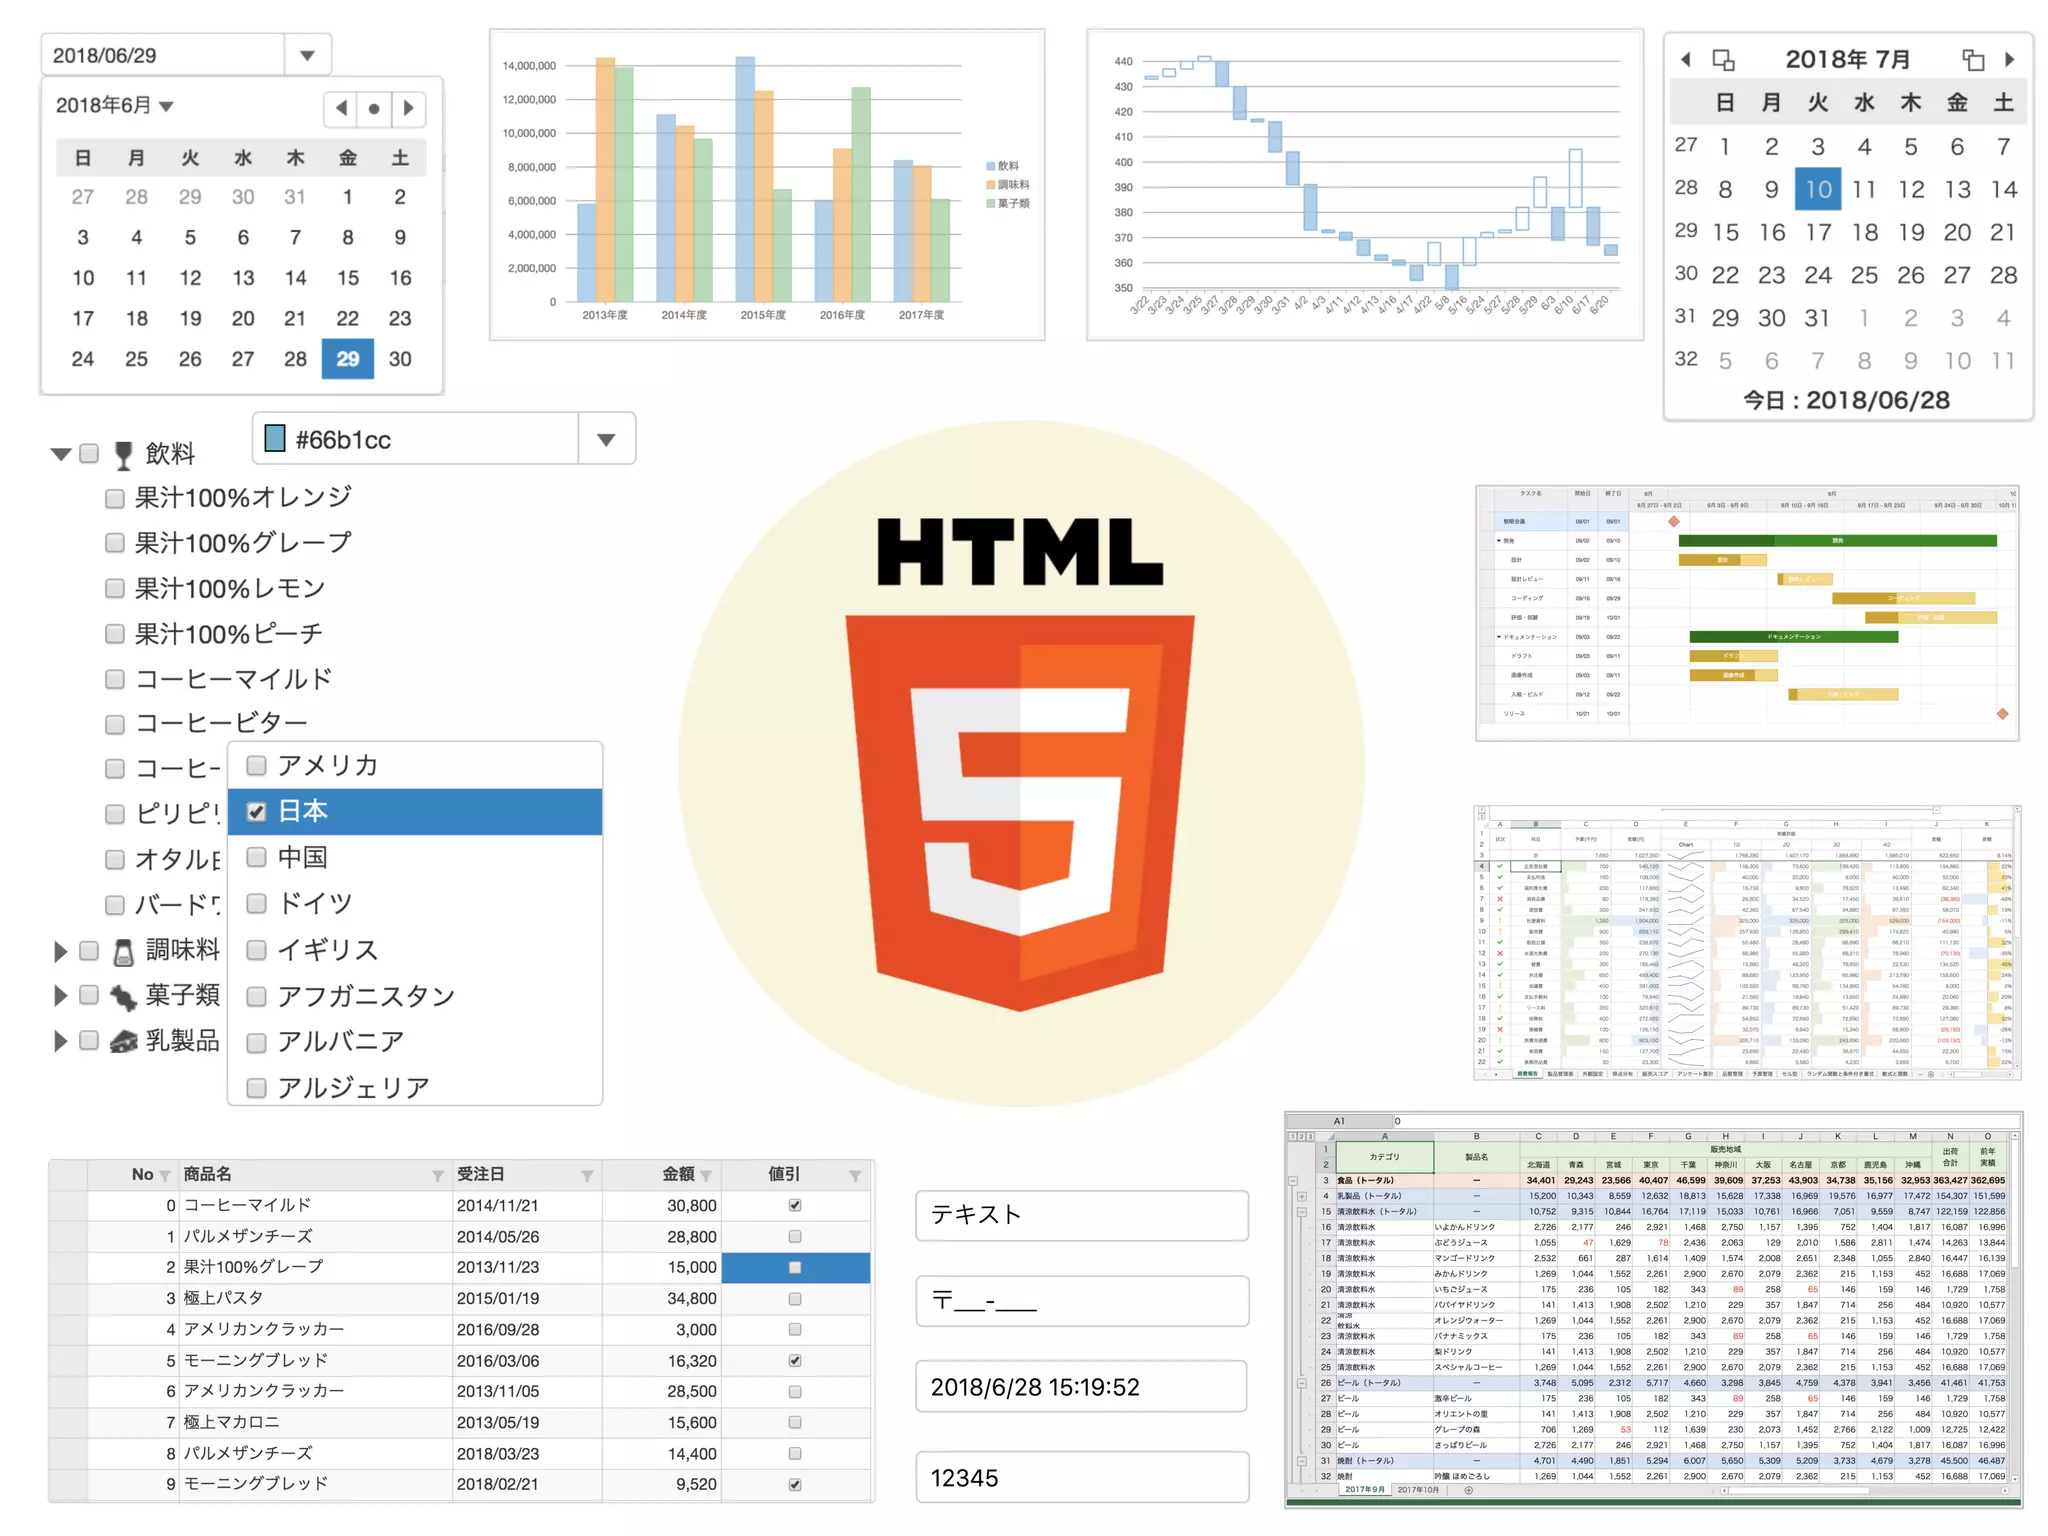Check the アメリカ checkbox in country list

click(257, 766)
